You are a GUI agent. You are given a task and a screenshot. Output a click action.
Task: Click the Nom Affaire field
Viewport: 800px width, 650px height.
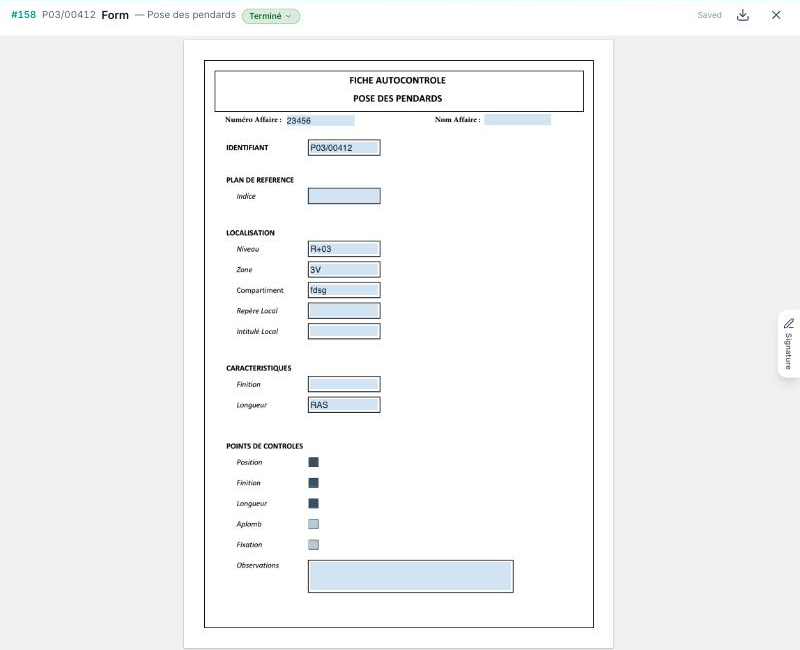[x=517, y=120]
